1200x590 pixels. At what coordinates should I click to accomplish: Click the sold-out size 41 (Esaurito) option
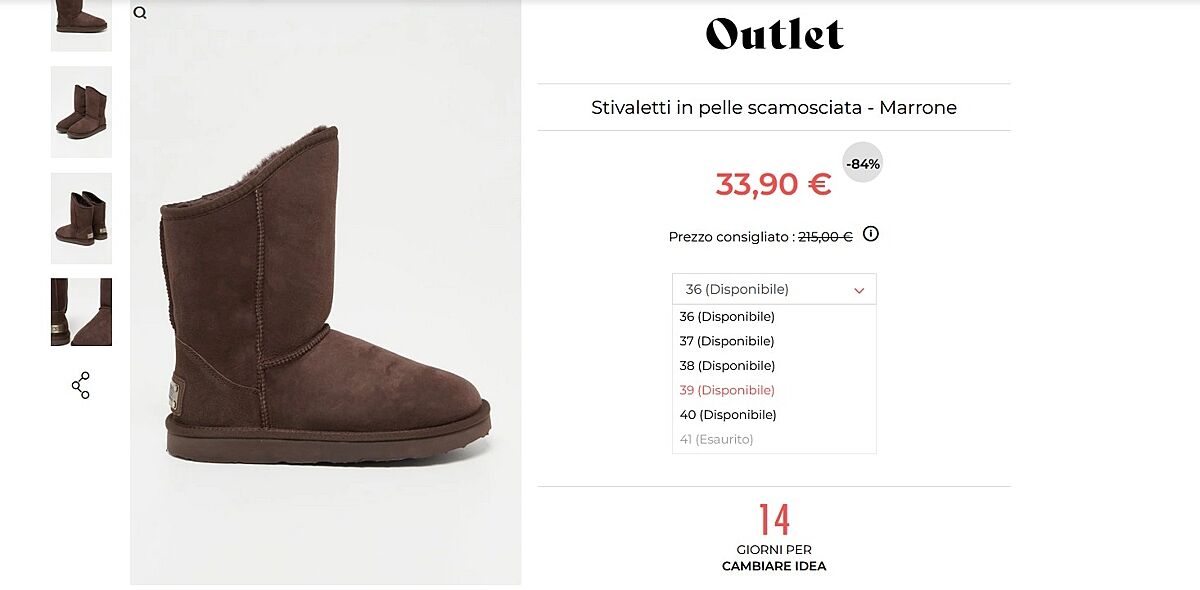click(x=716, y=439)
